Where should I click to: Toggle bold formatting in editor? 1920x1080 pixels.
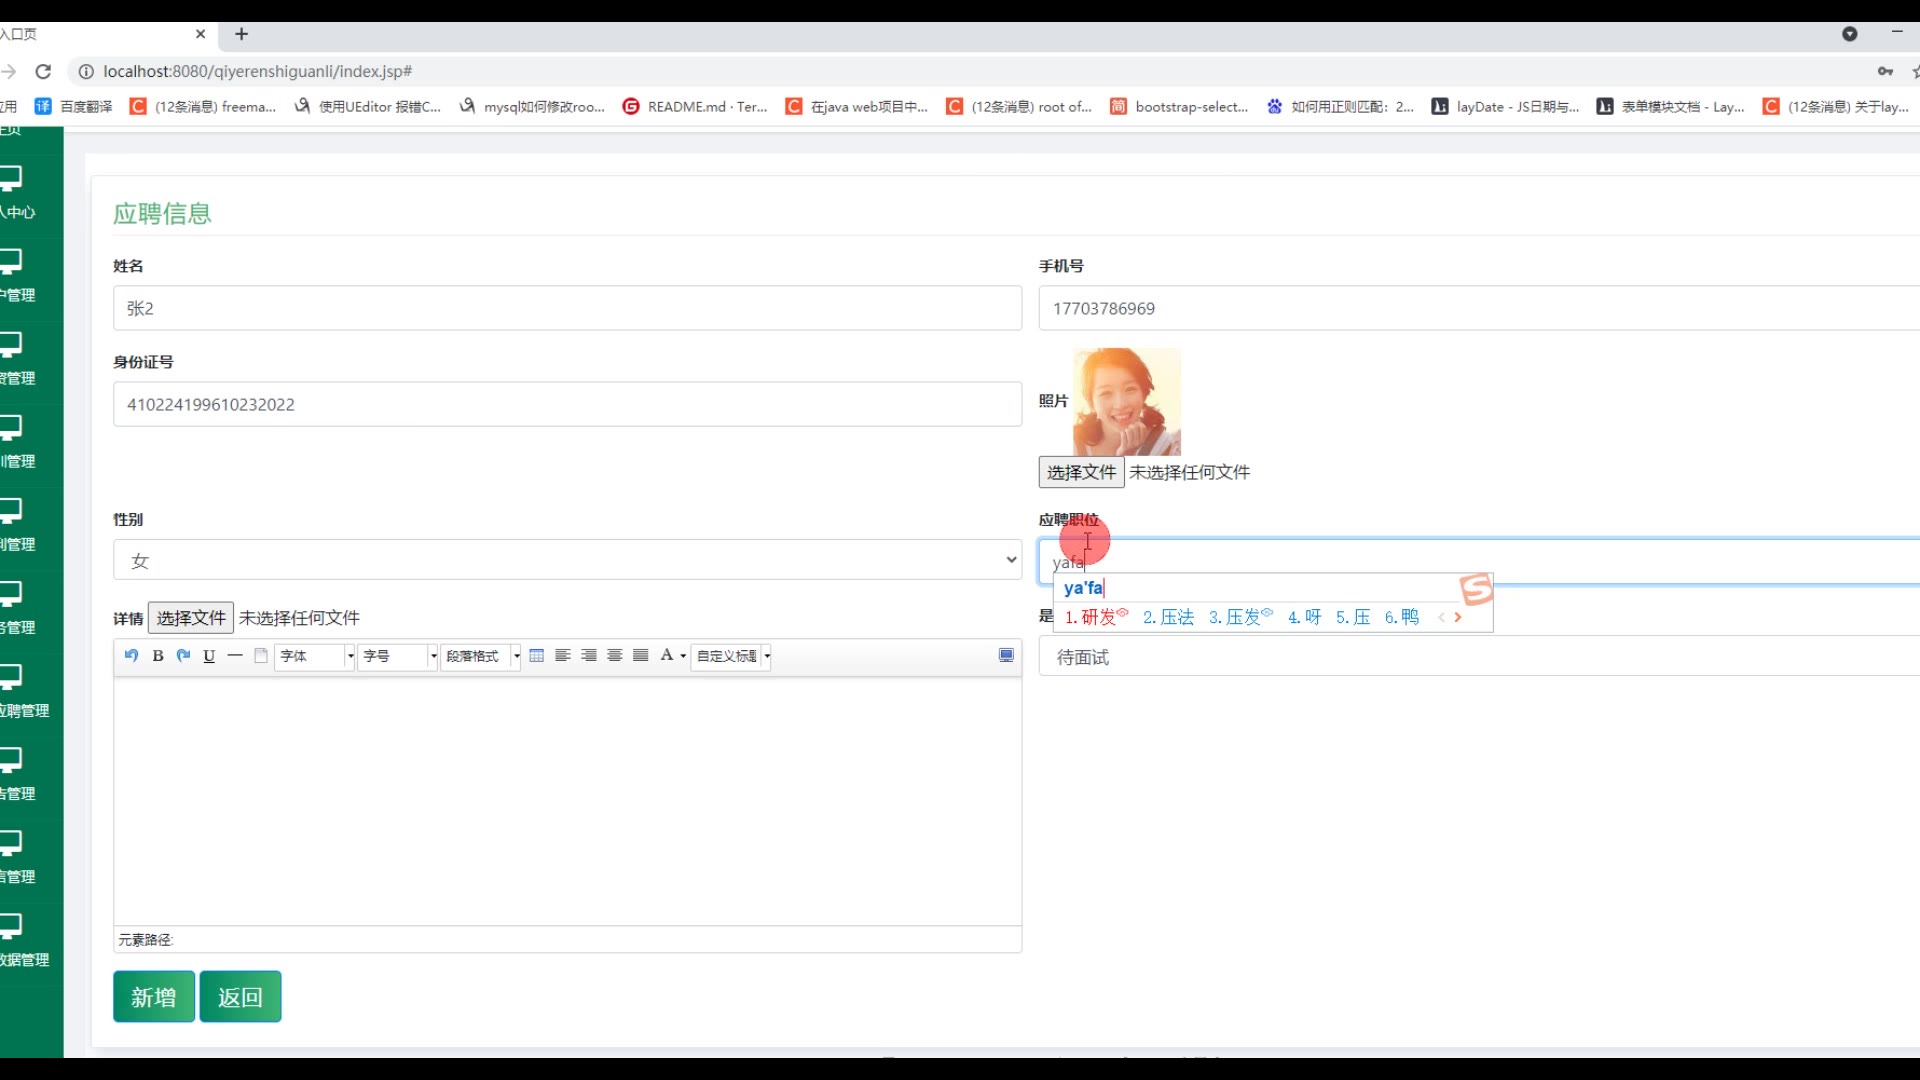pos(157,656)
